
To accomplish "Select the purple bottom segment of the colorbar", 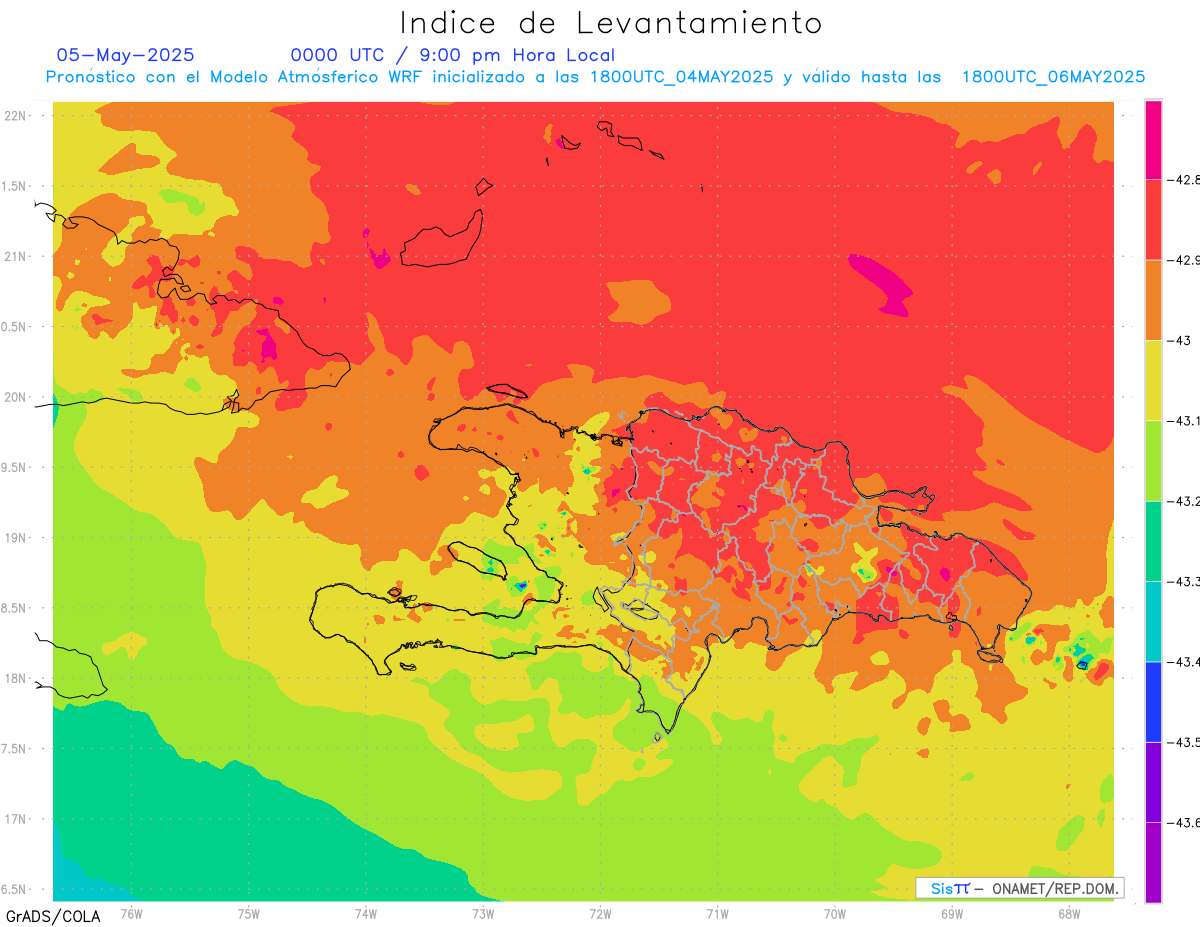I will [x=1153, y=862].
